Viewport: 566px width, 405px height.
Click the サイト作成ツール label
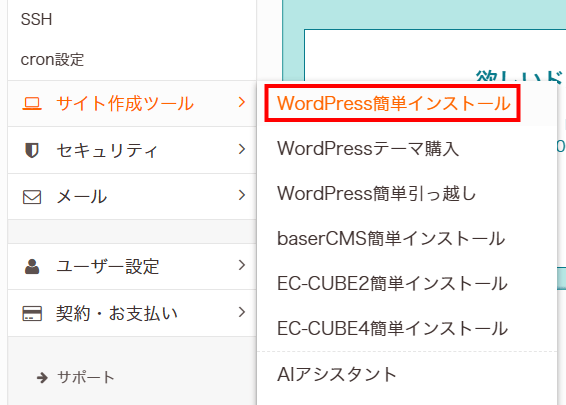[x=125, y=104]
